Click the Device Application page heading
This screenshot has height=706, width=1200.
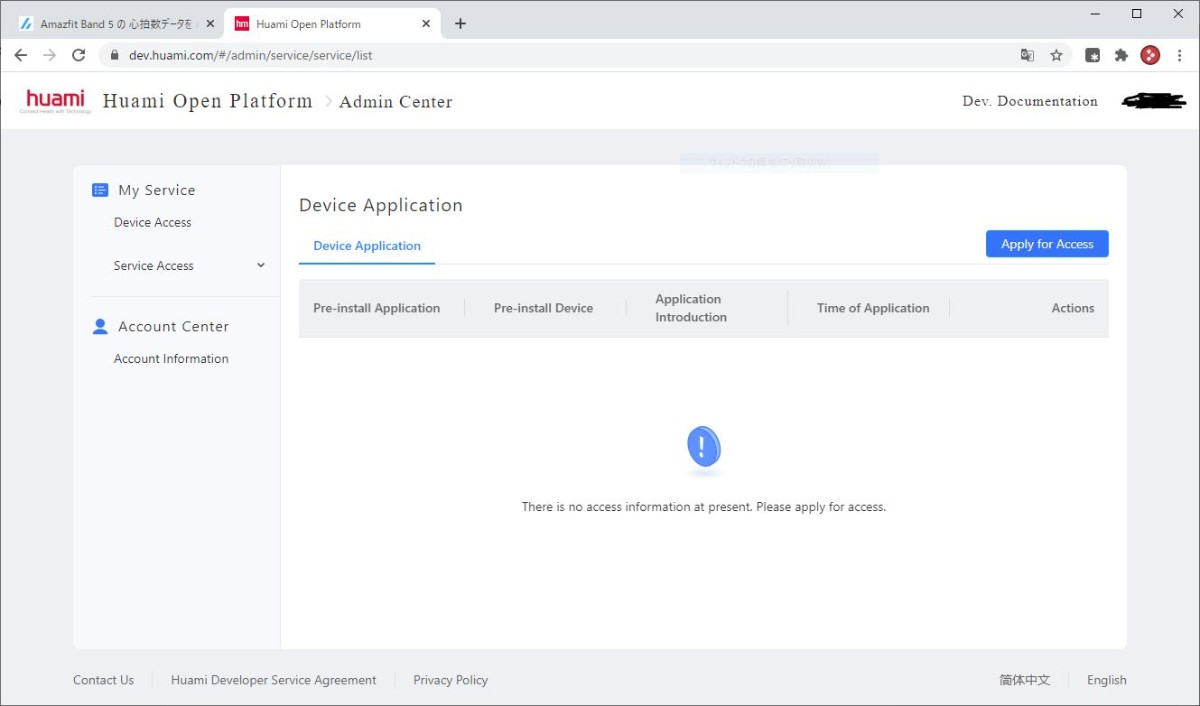[381, 205]
